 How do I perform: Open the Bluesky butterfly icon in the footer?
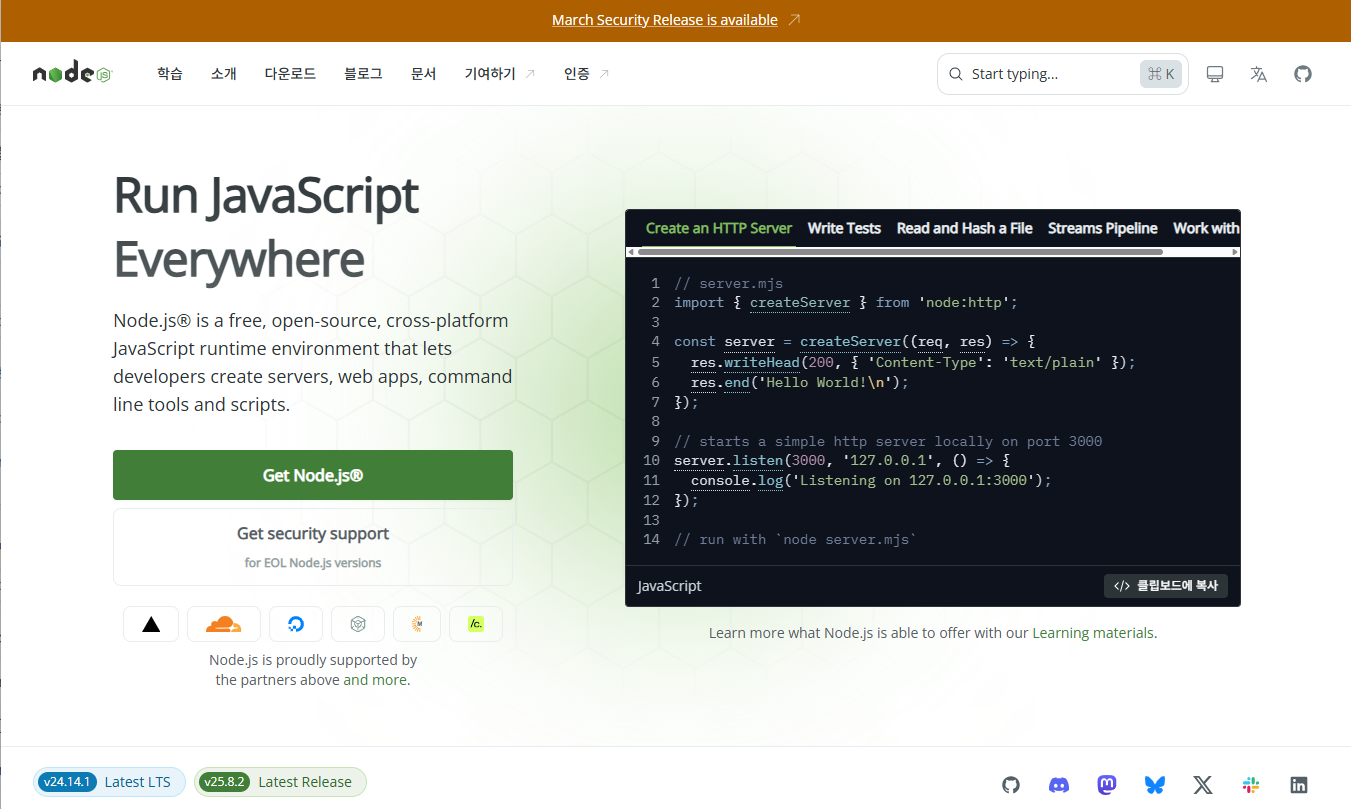[1154, 785]
